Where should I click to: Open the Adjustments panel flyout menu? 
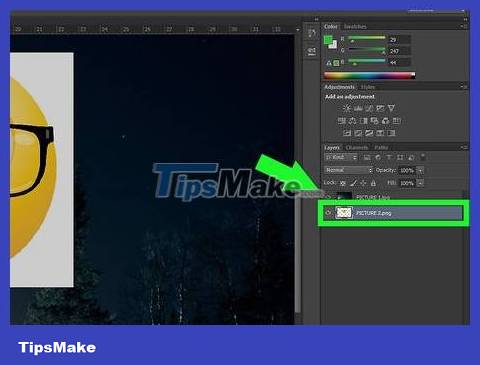[464, 86]
